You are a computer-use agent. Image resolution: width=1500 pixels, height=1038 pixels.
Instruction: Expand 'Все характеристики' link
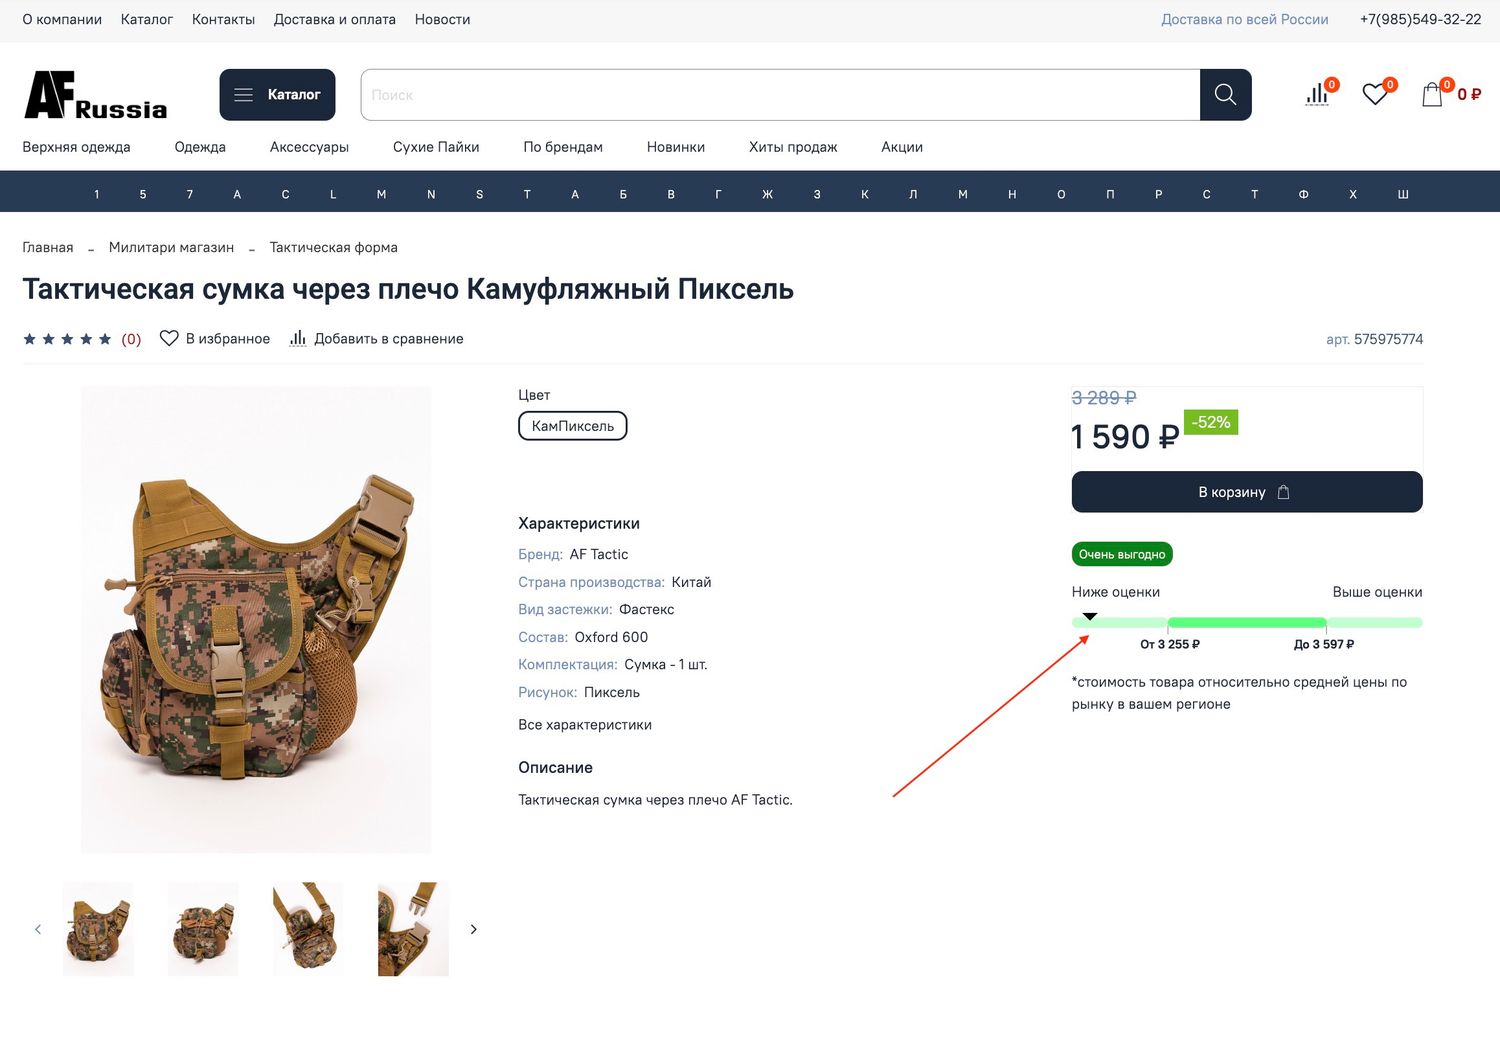(584, 725)
